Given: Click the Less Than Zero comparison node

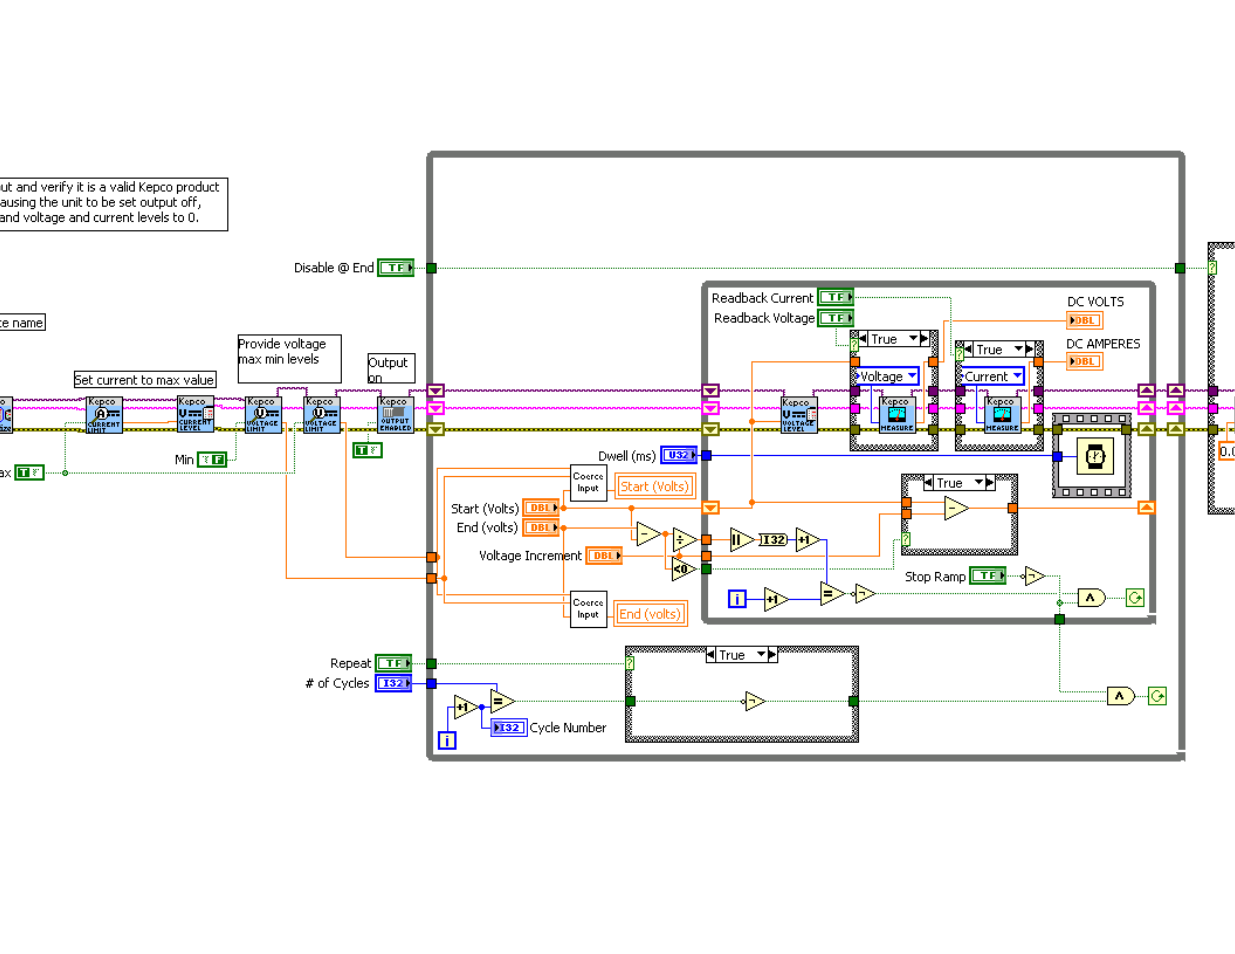Looking at the screenshot, I should pyautogui.click(x=684, y=569).
